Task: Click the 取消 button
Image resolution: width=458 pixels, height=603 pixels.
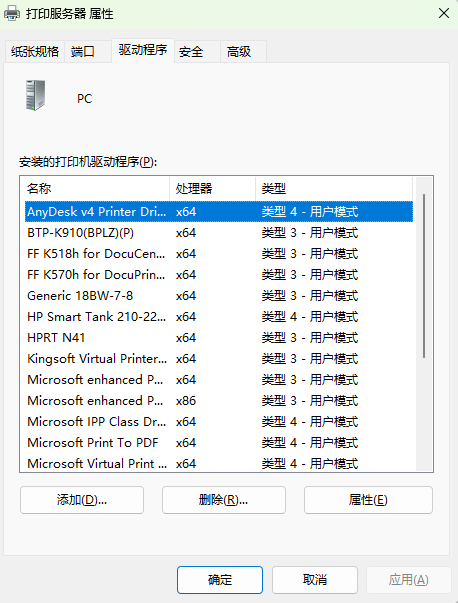Action: [x=315, y=580]
